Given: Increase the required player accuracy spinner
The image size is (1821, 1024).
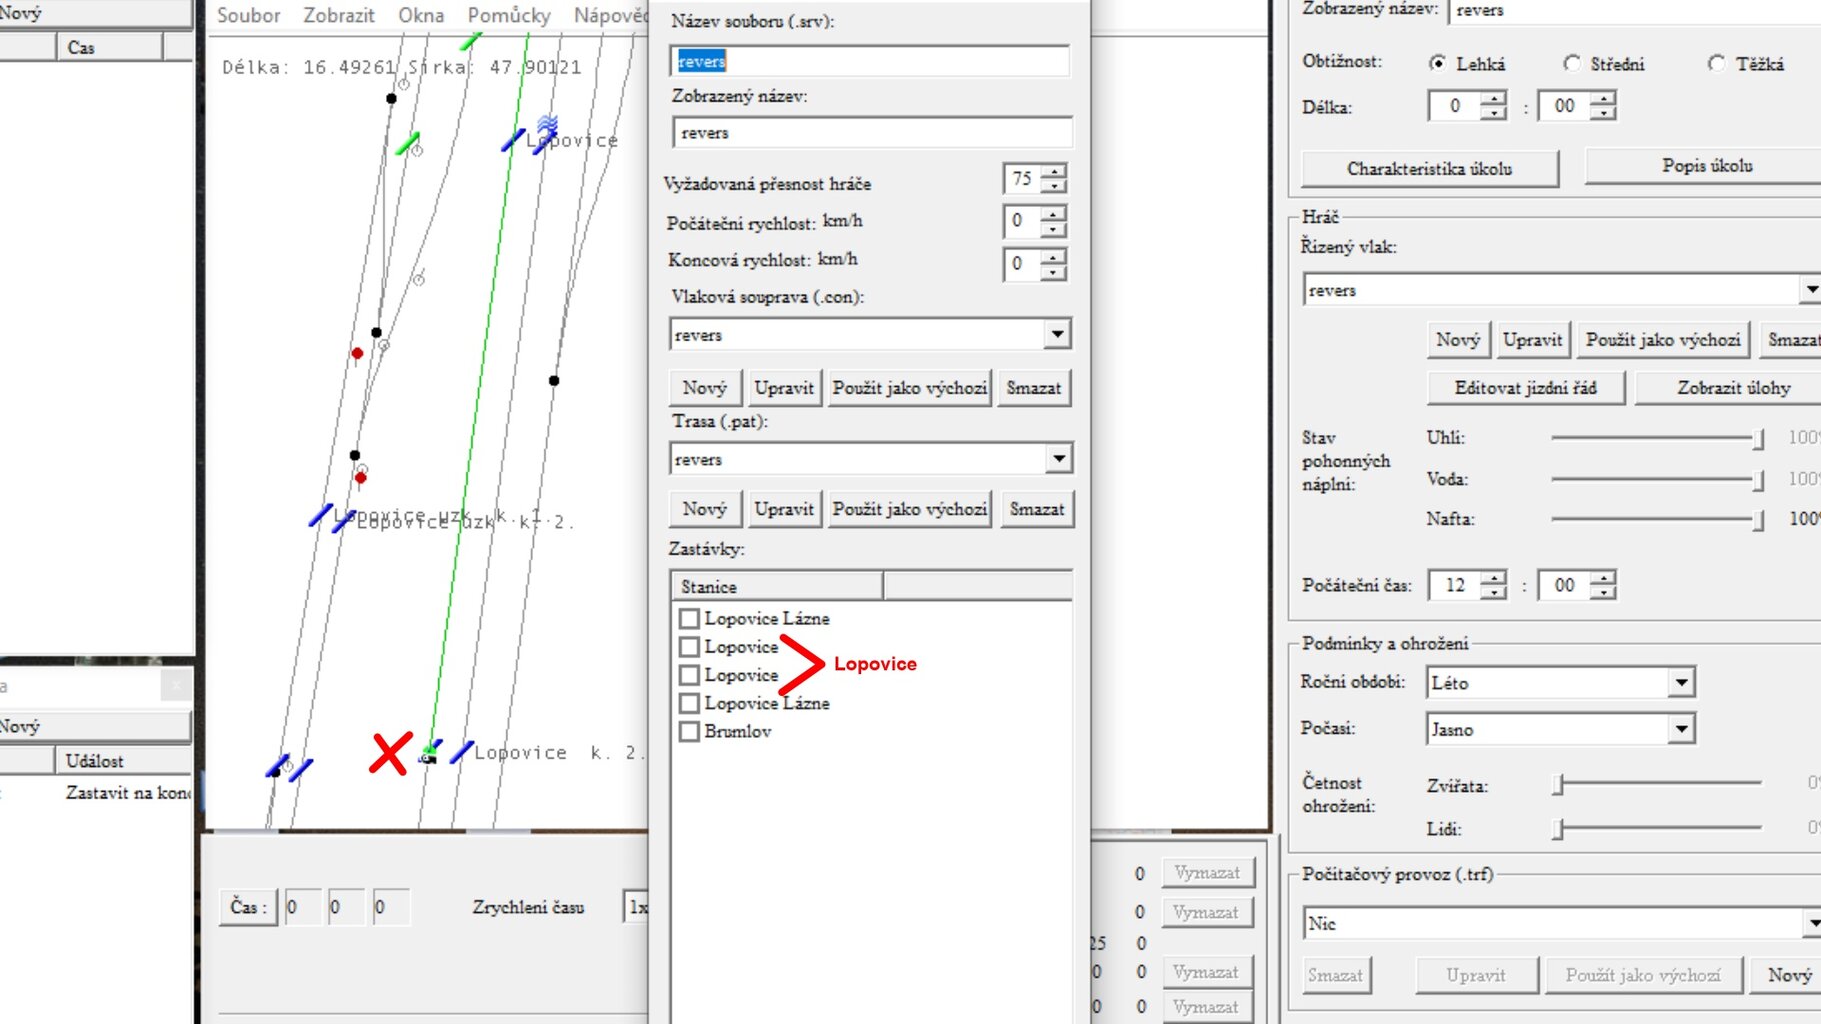Looking at the screenshot, I should click(1054, 171).
